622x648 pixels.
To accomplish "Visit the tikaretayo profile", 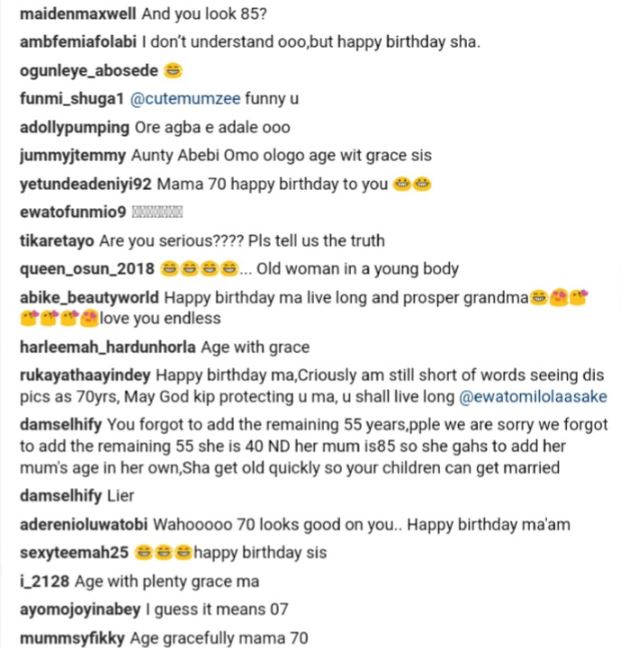I will pyautogui.click(x=56, y=241).
